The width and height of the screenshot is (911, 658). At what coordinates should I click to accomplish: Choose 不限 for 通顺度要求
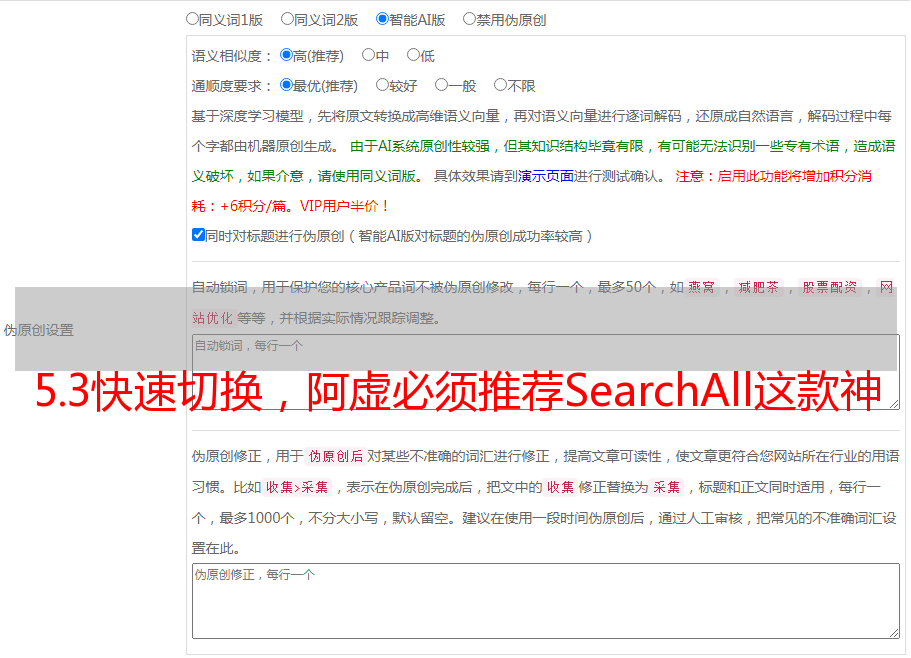(x=500, y=85)
